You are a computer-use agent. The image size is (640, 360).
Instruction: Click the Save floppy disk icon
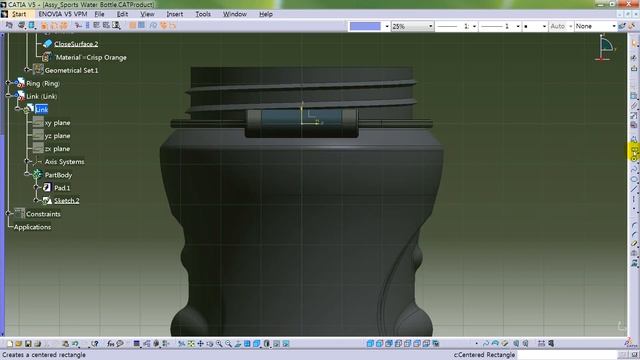point(28,344)
